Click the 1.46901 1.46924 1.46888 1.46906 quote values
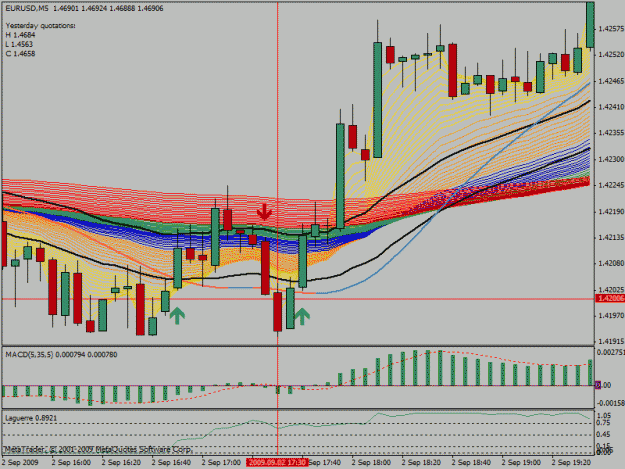 [108, 8]
